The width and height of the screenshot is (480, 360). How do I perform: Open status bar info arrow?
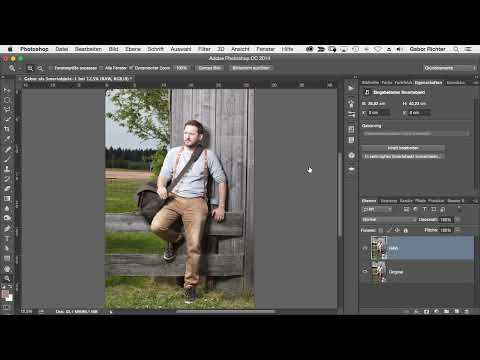click(x=111, y=312)
